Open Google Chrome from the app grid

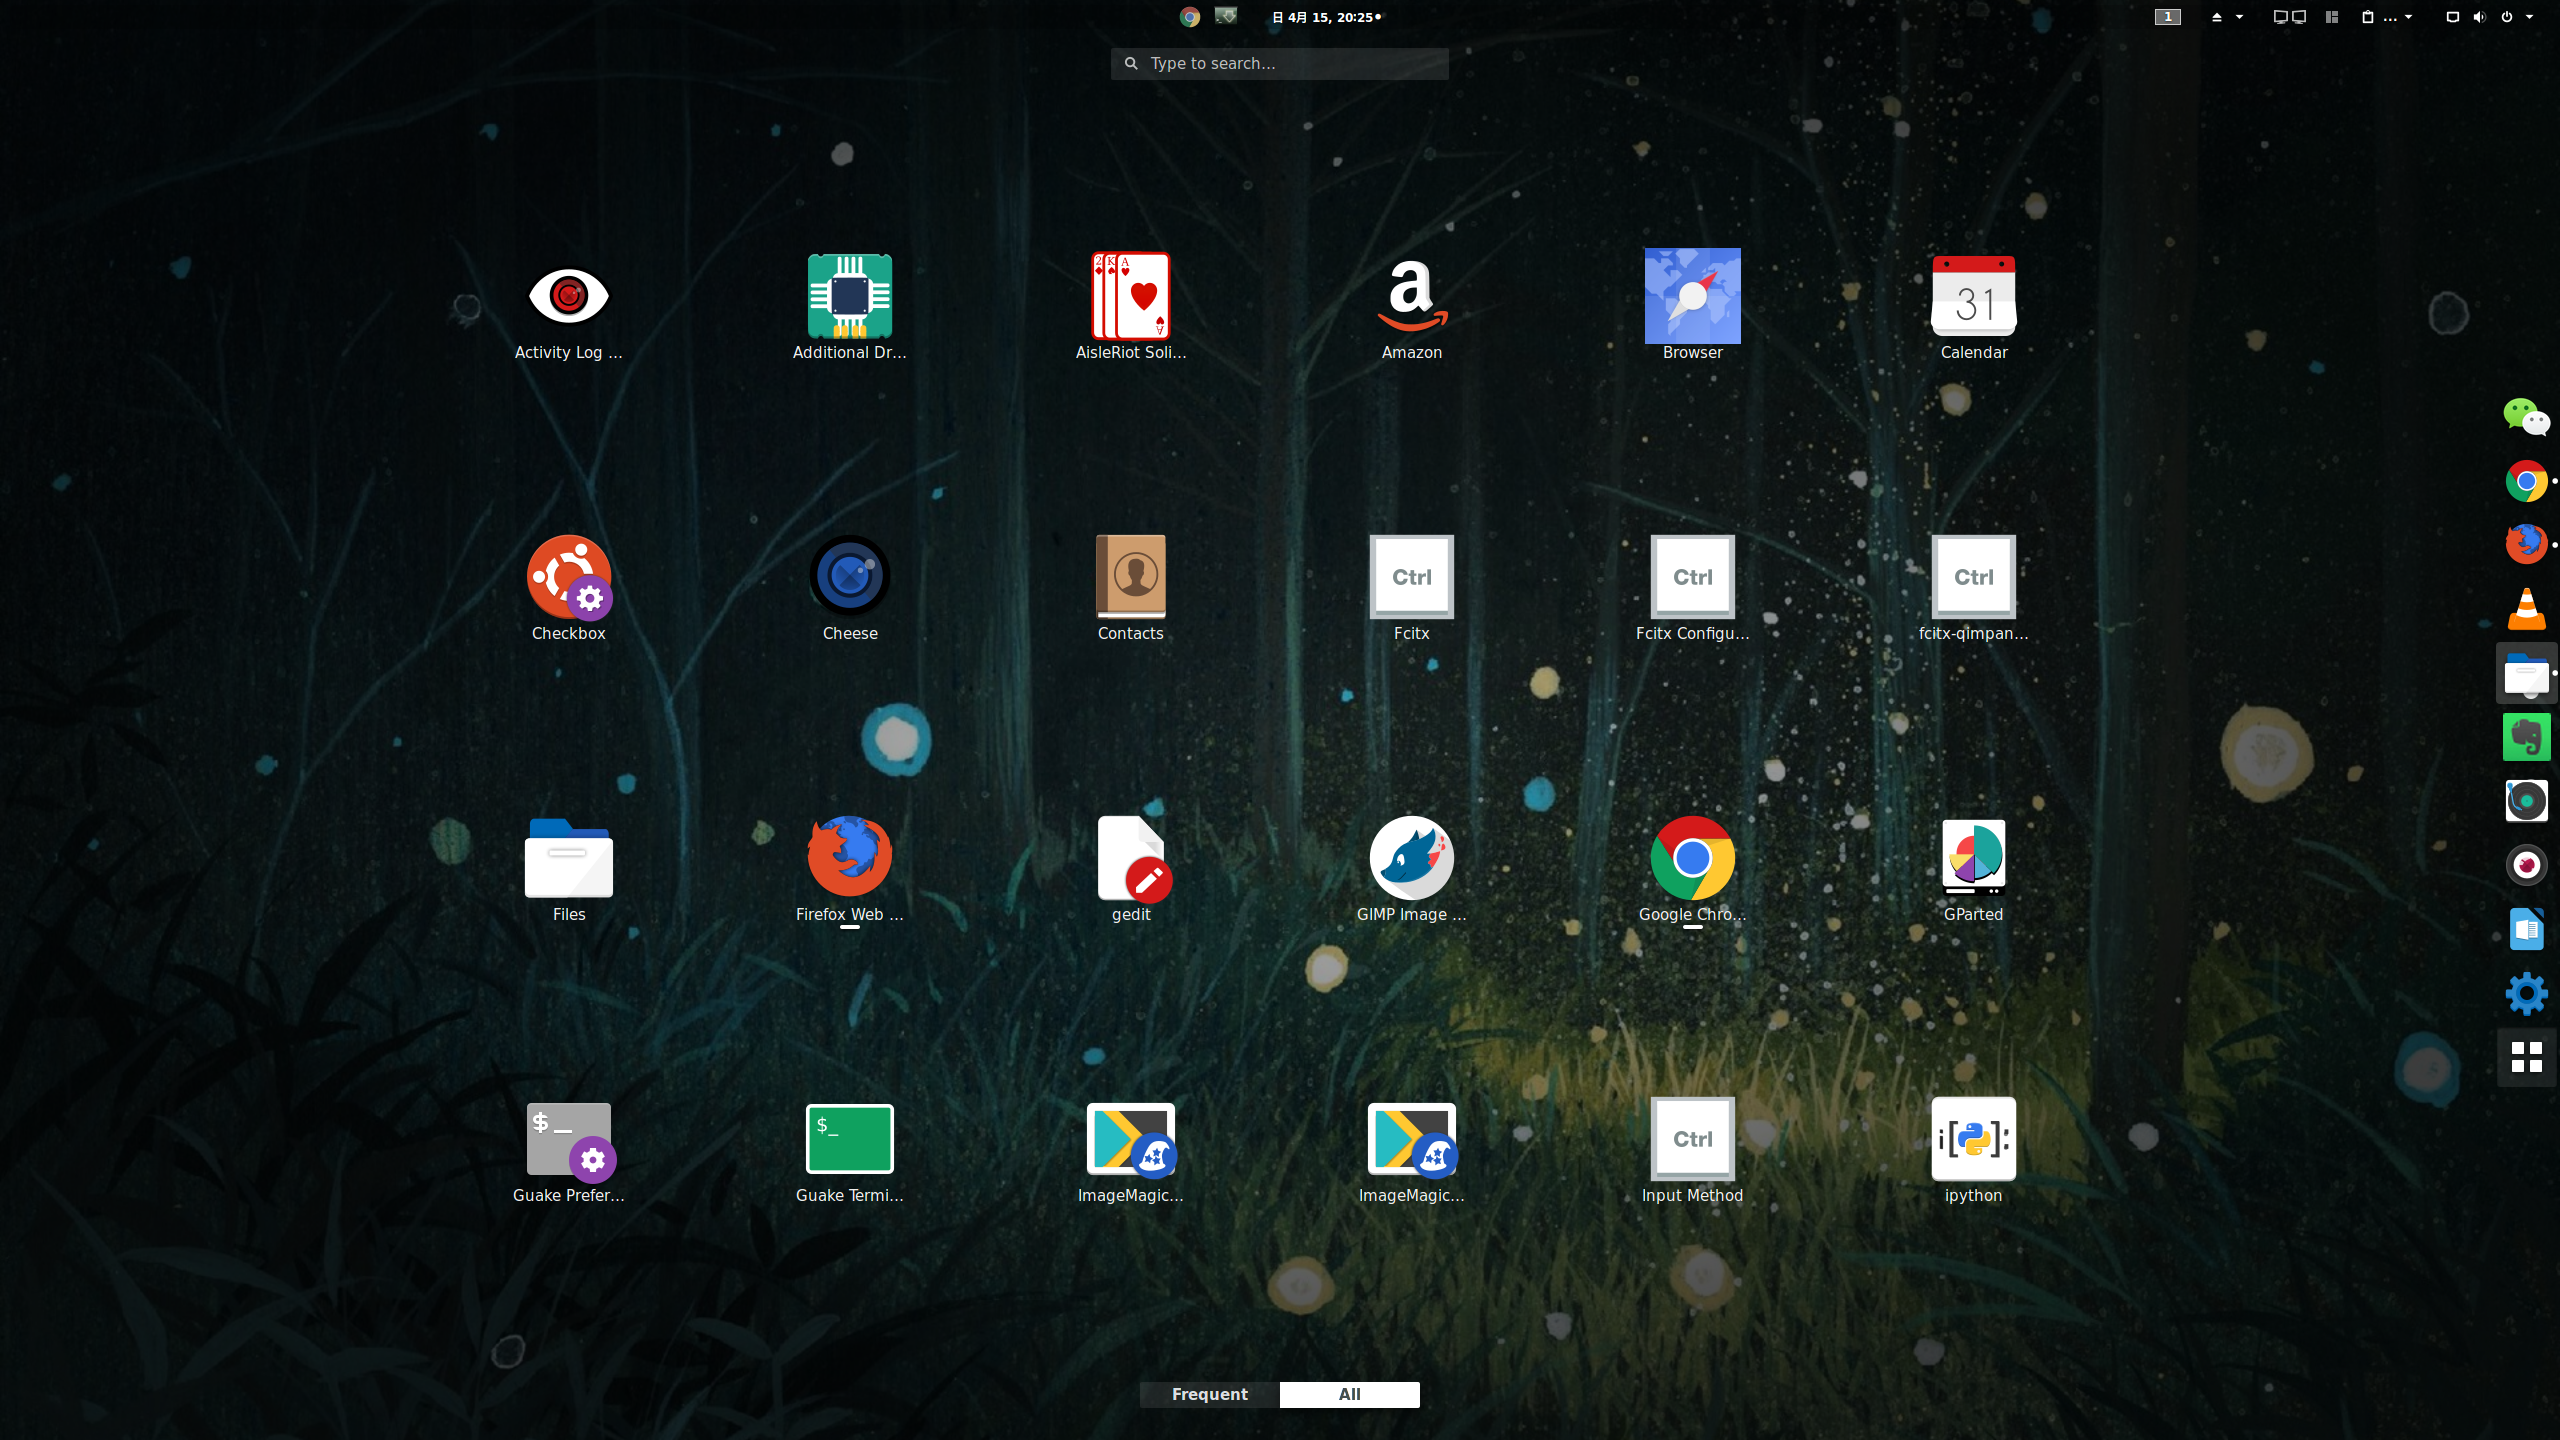click(x=1692, y=870)
